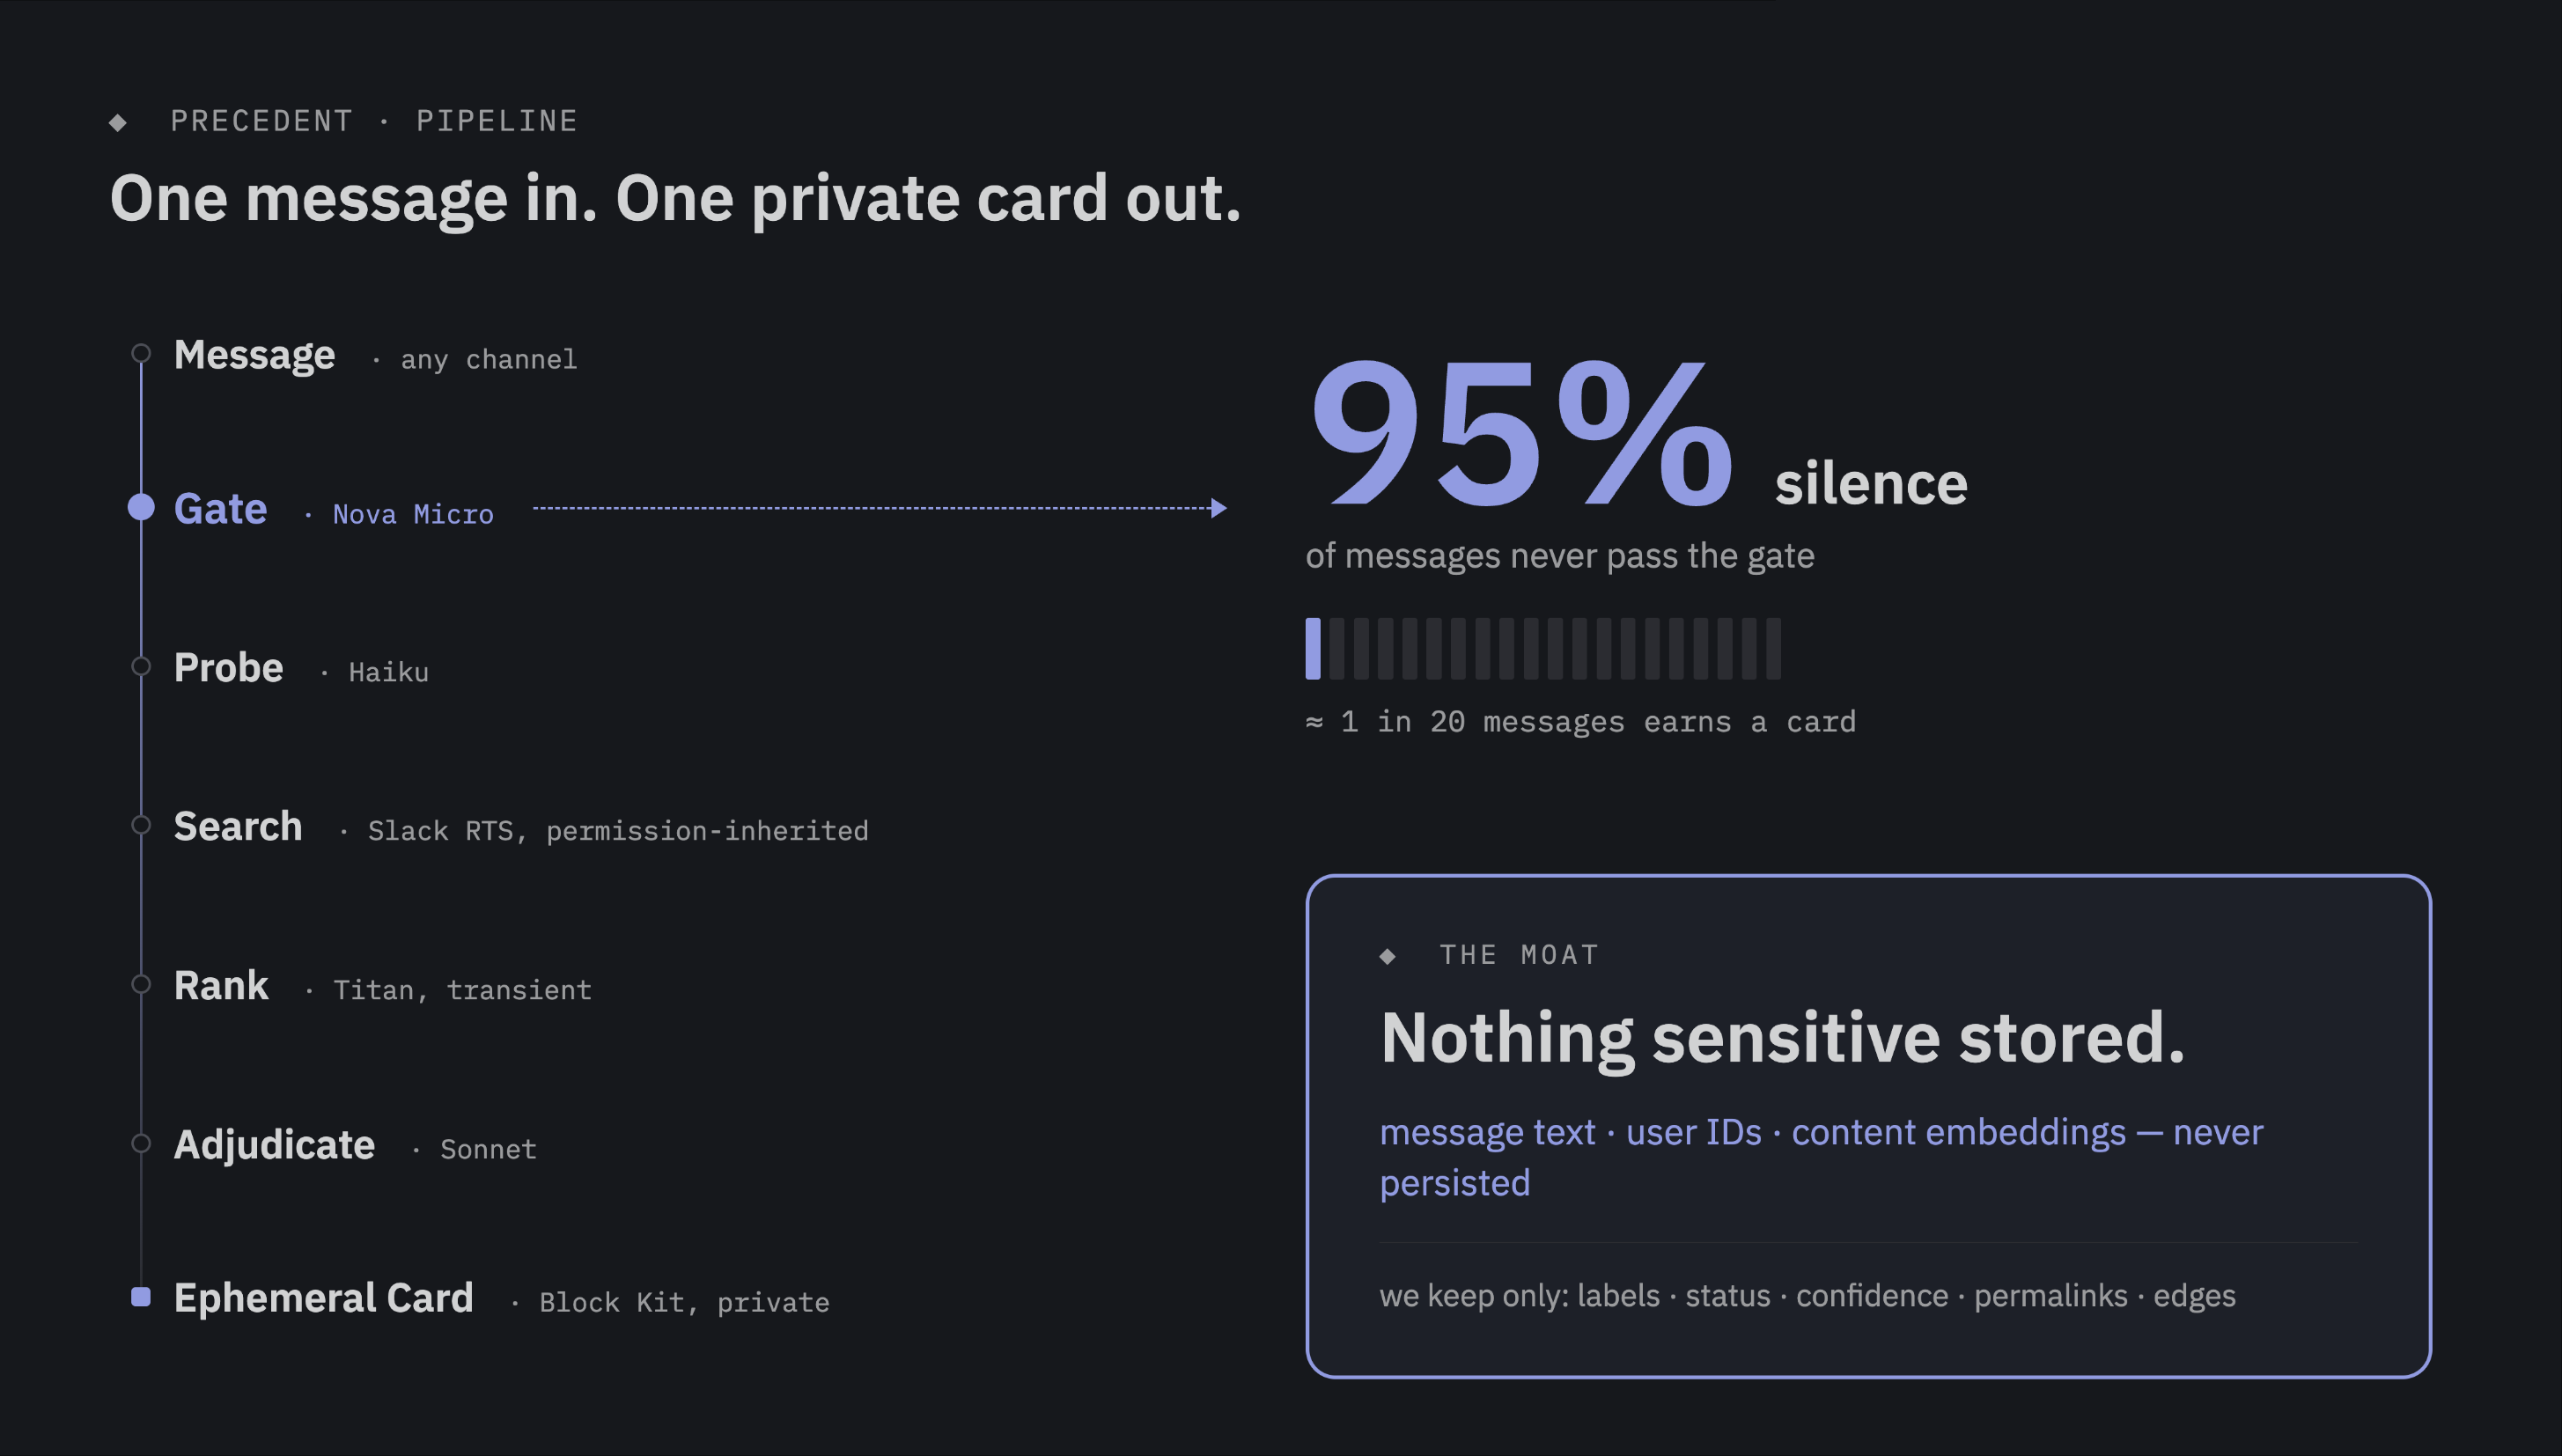The image size is (2562, 1456).
Task: Click the filled Gate node on the timeline
Action: click(141, 508)
